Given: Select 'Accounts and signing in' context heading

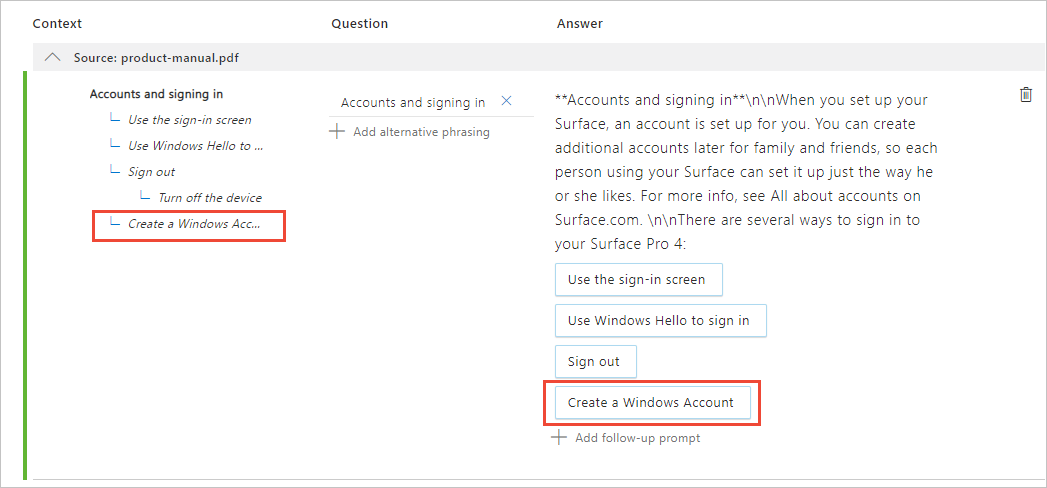Looking at the screenshot, I should [156, 94].
